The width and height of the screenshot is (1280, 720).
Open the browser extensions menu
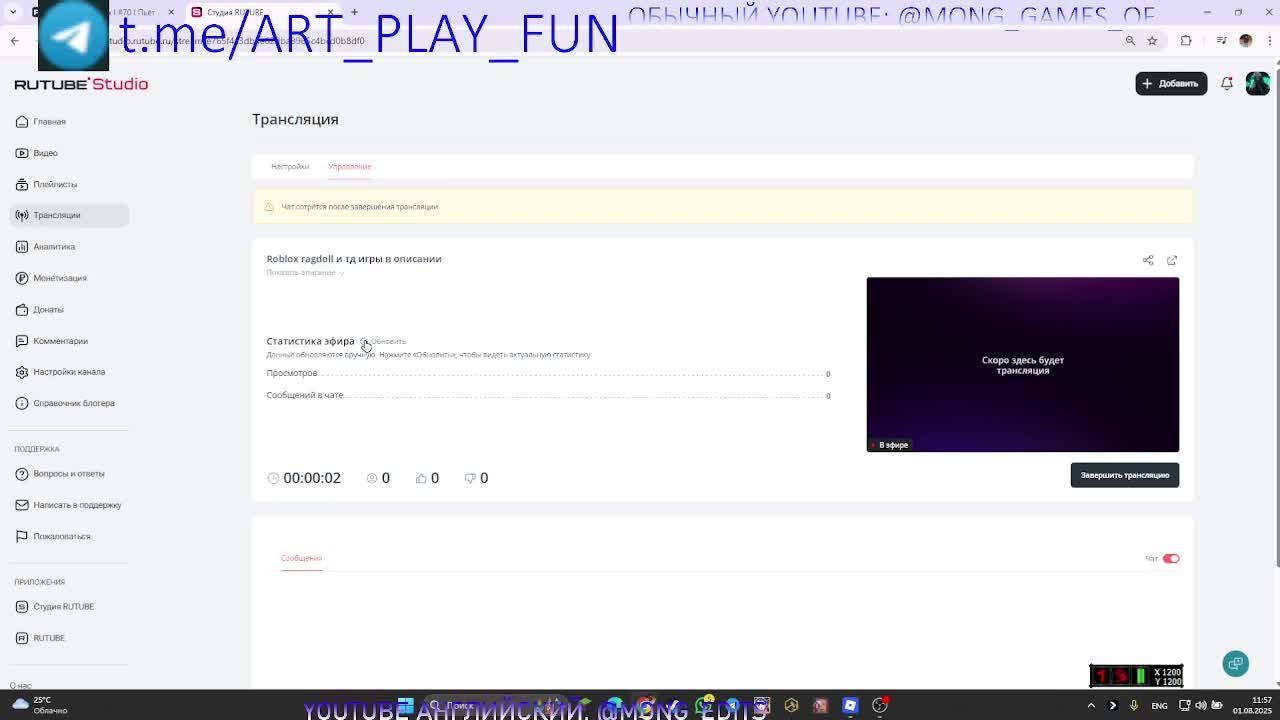(1186, 41)
